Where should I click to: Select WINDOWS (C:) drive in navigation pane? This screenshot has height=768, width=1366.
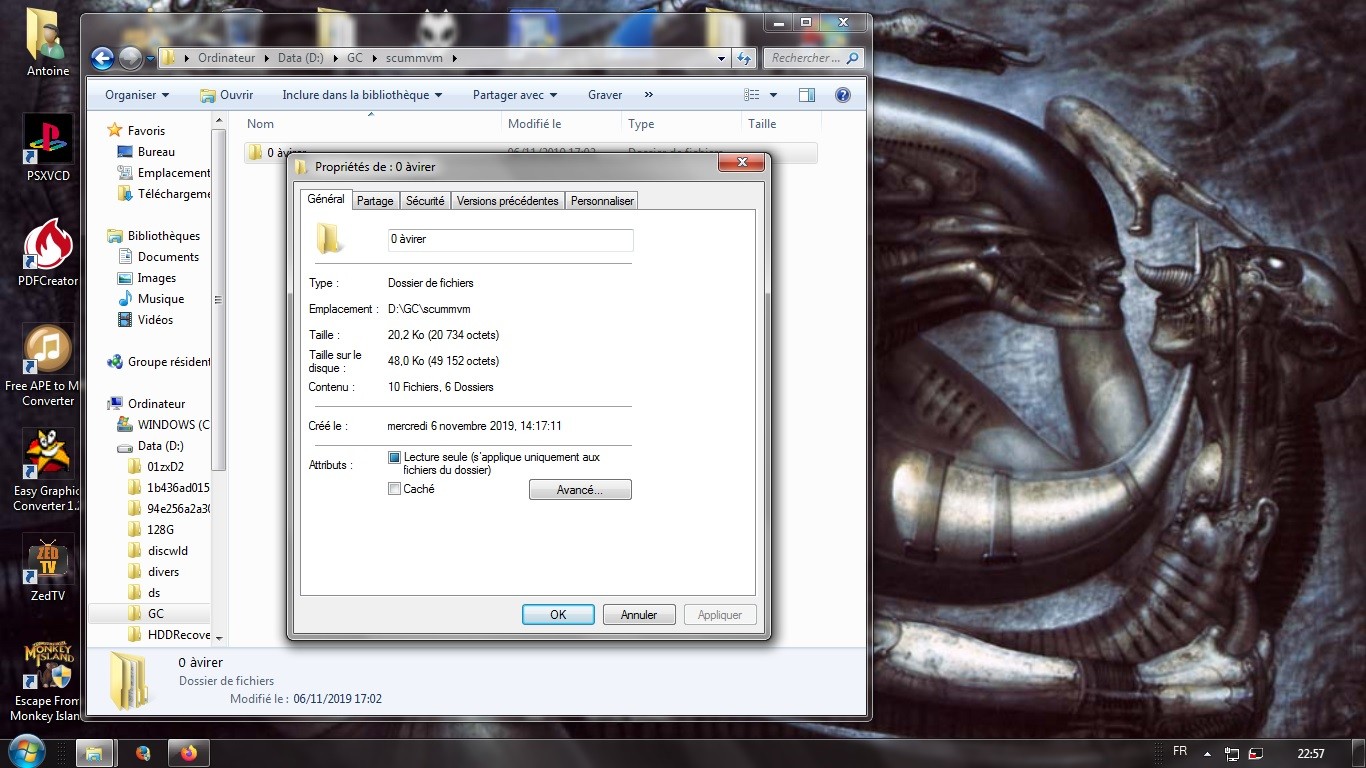pyautogui.click(x=173, y=425)
